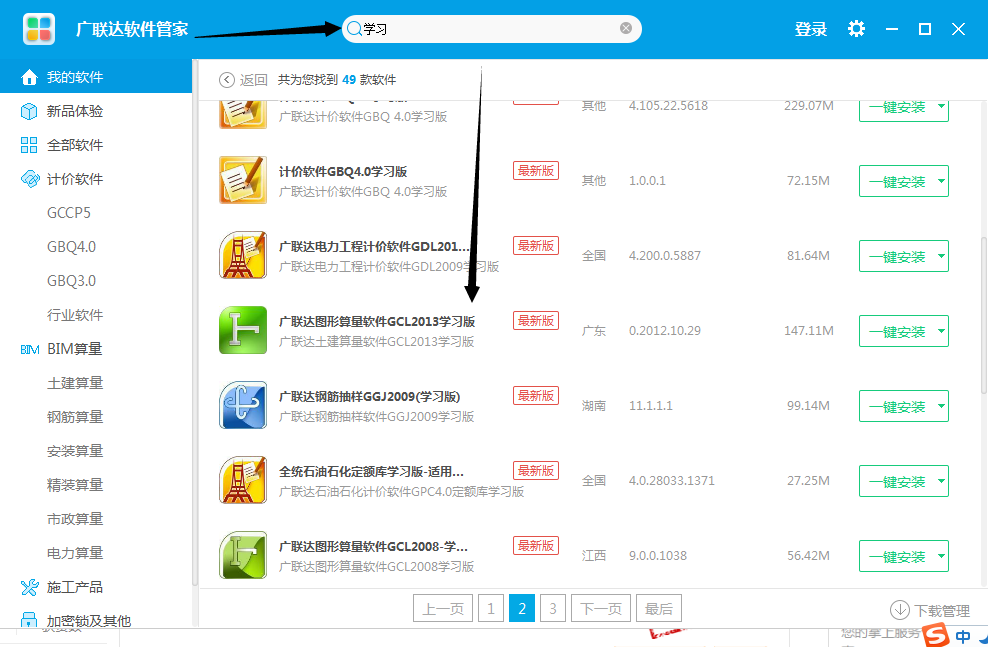The image size is (988, 647).
Task: Open install dropdown arrow for the 229.07M entry
Action: point(941,108)
